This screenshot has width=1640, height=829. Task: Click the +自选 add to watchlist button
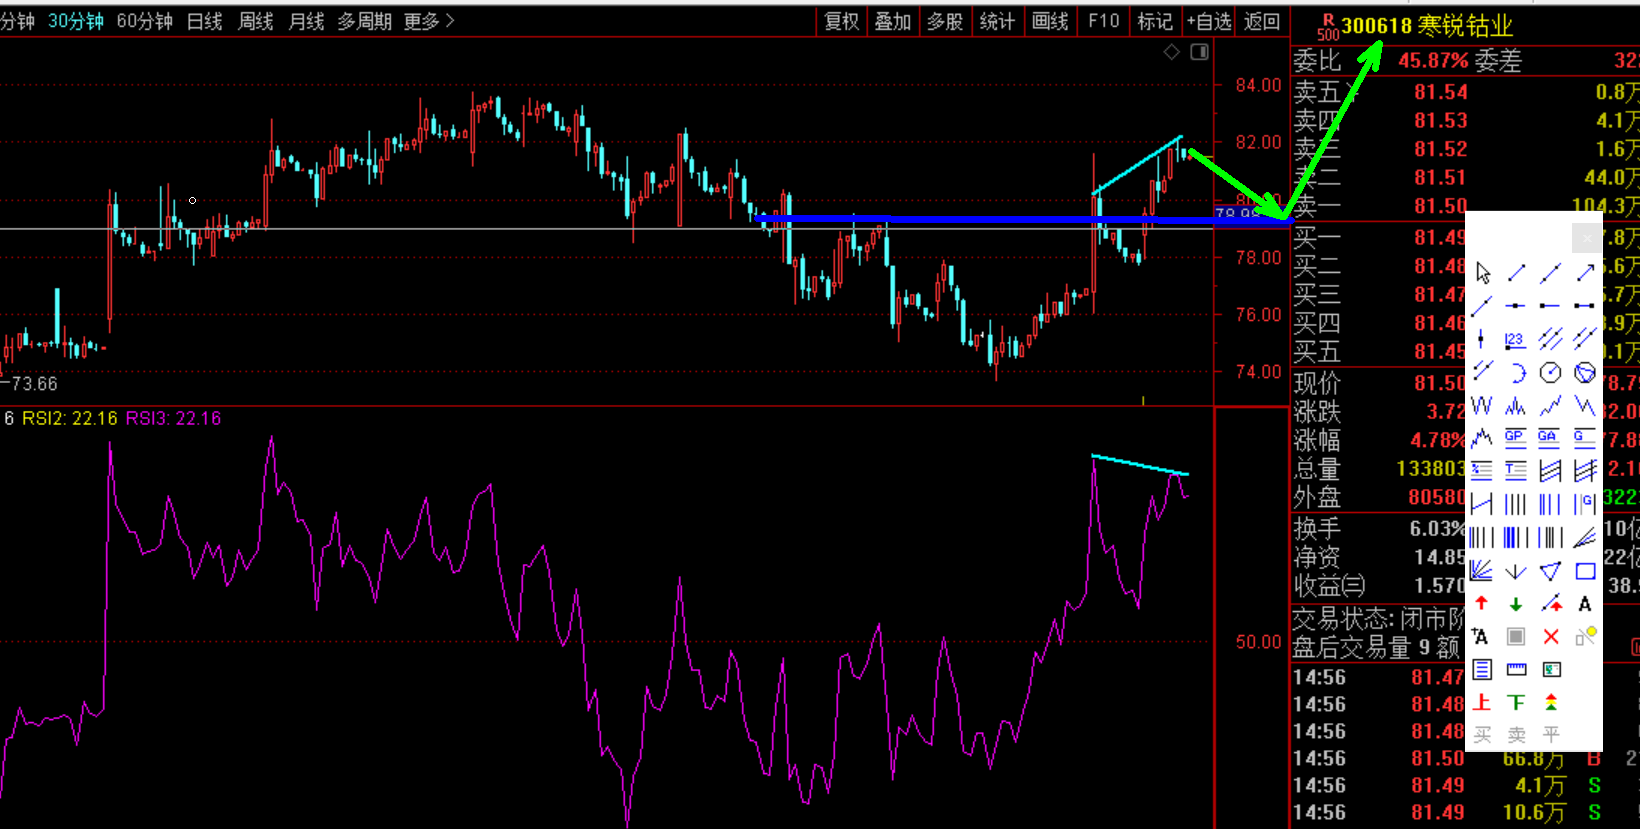[1209, 21]
